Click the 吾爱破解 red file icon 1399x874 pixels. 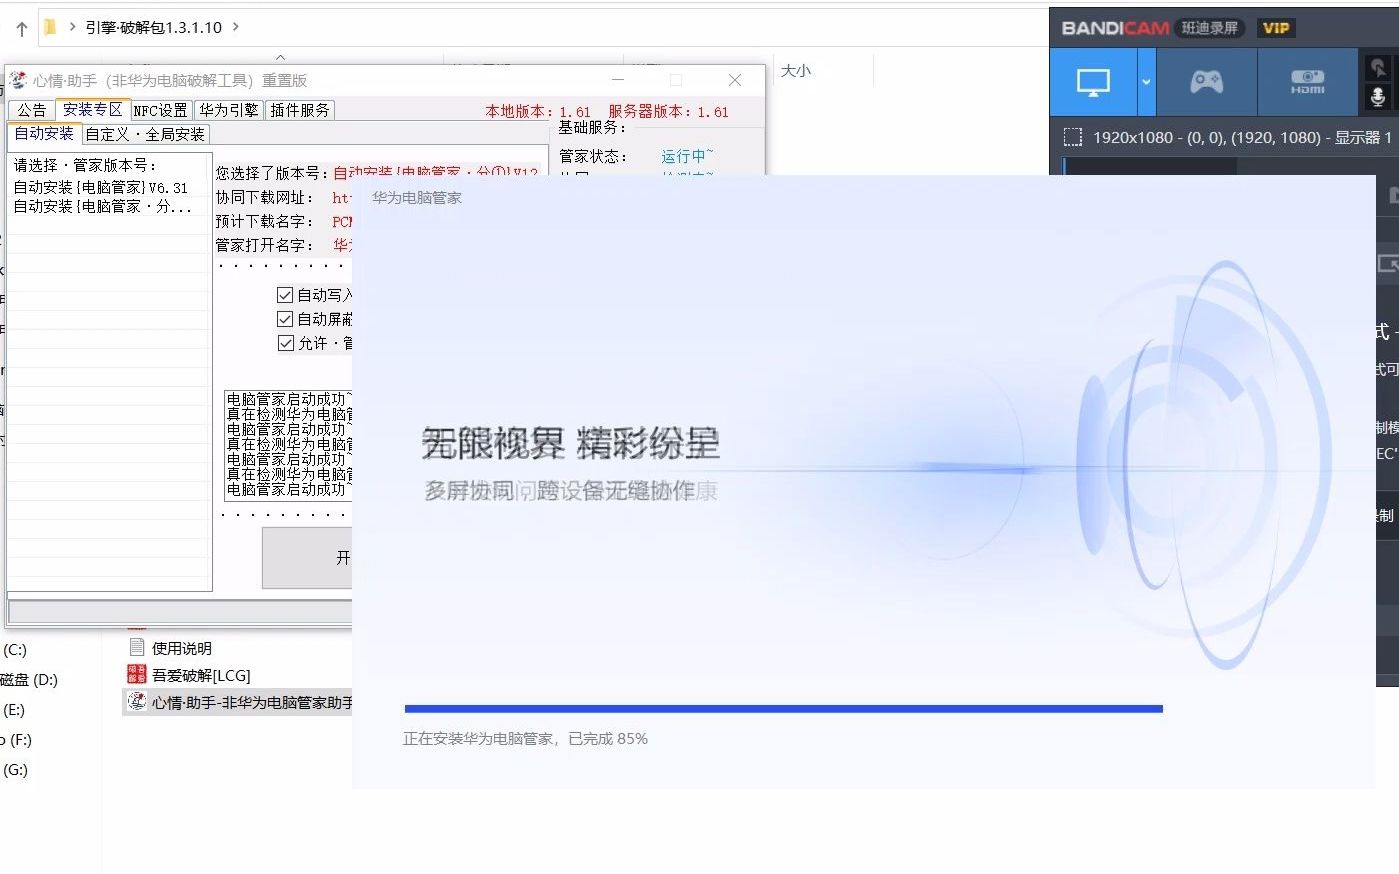click(x=137, y=675)
